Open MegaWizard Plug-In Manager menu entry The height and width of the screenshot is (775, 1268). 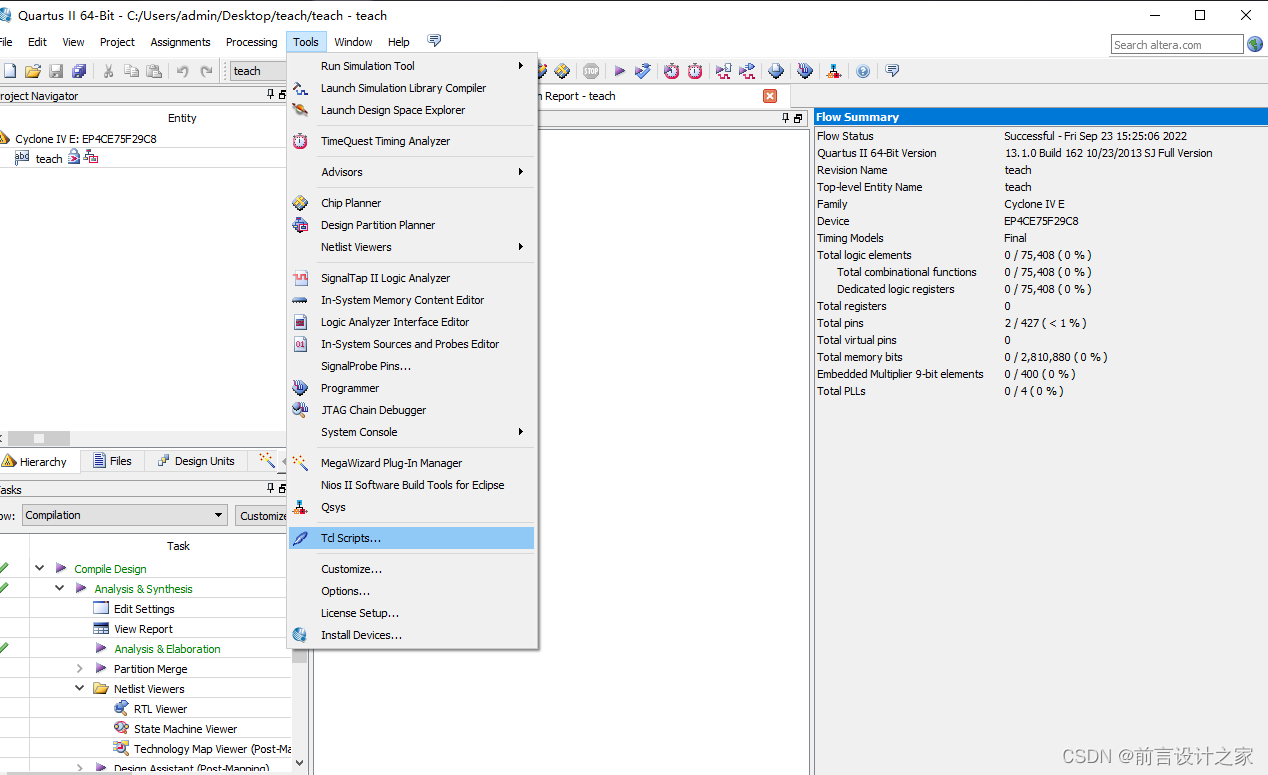coord(412,463)
